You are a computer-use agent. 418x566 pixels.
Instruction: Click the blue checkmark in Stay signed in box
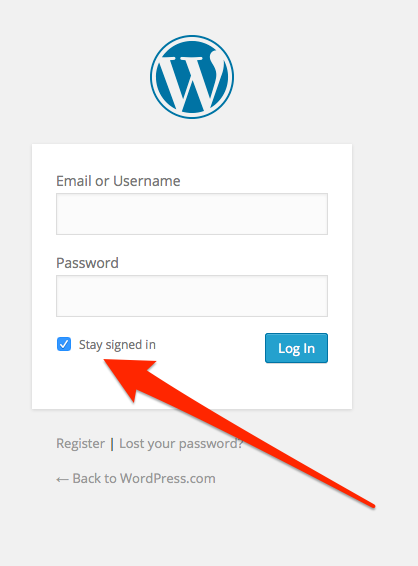[x=64, y=344]
